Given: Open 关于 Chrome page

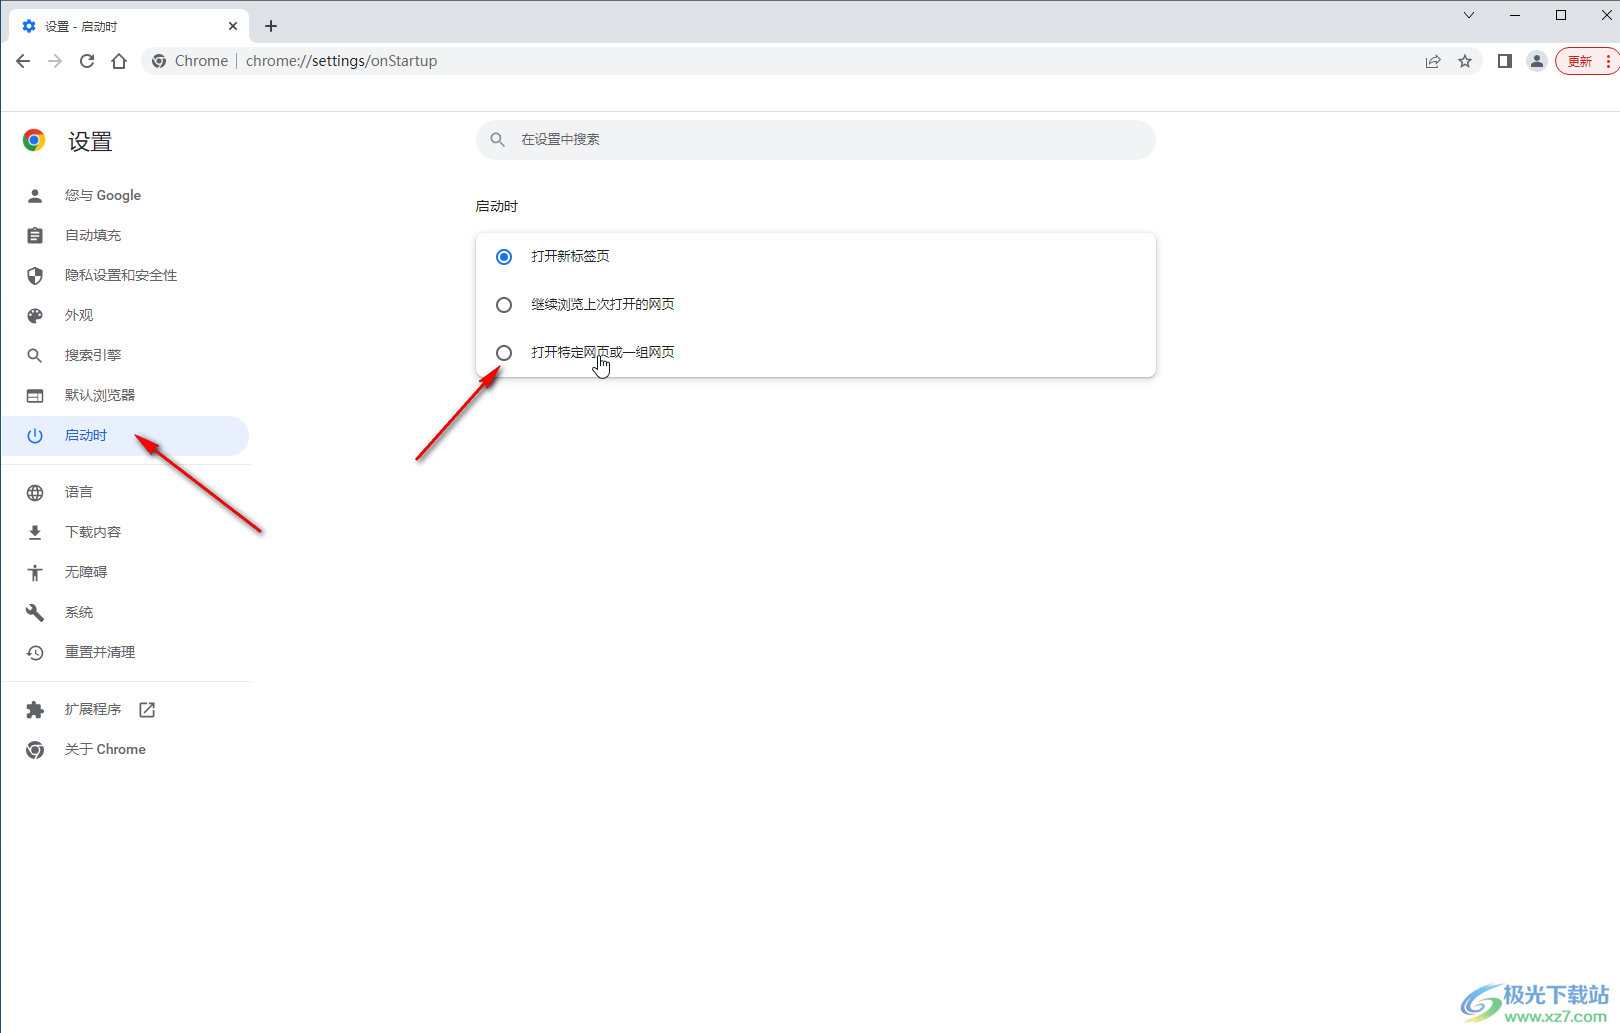Looking at the screenshot, I should 125,750.
